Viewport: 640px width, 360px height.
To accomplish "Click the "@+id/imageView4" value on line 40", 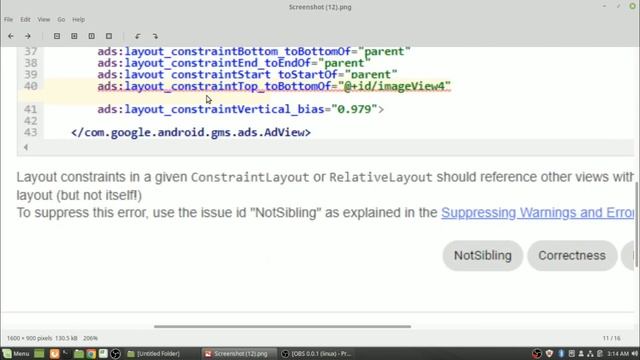I will pos(394,86).
